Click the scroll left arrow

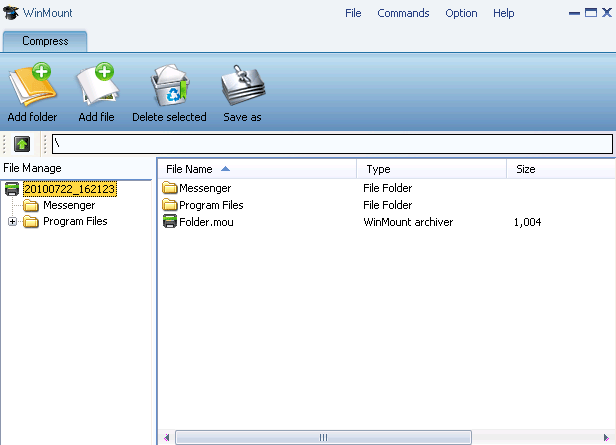[167, 437]
